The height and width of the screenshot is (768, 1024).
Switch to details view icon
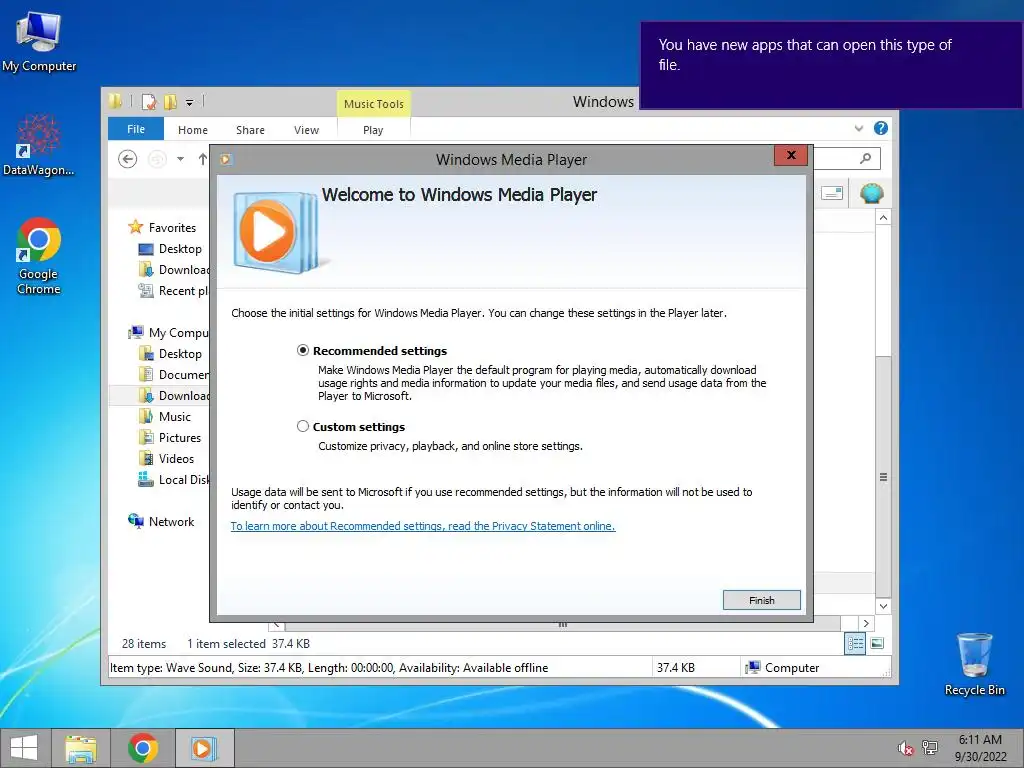(855, 643)
